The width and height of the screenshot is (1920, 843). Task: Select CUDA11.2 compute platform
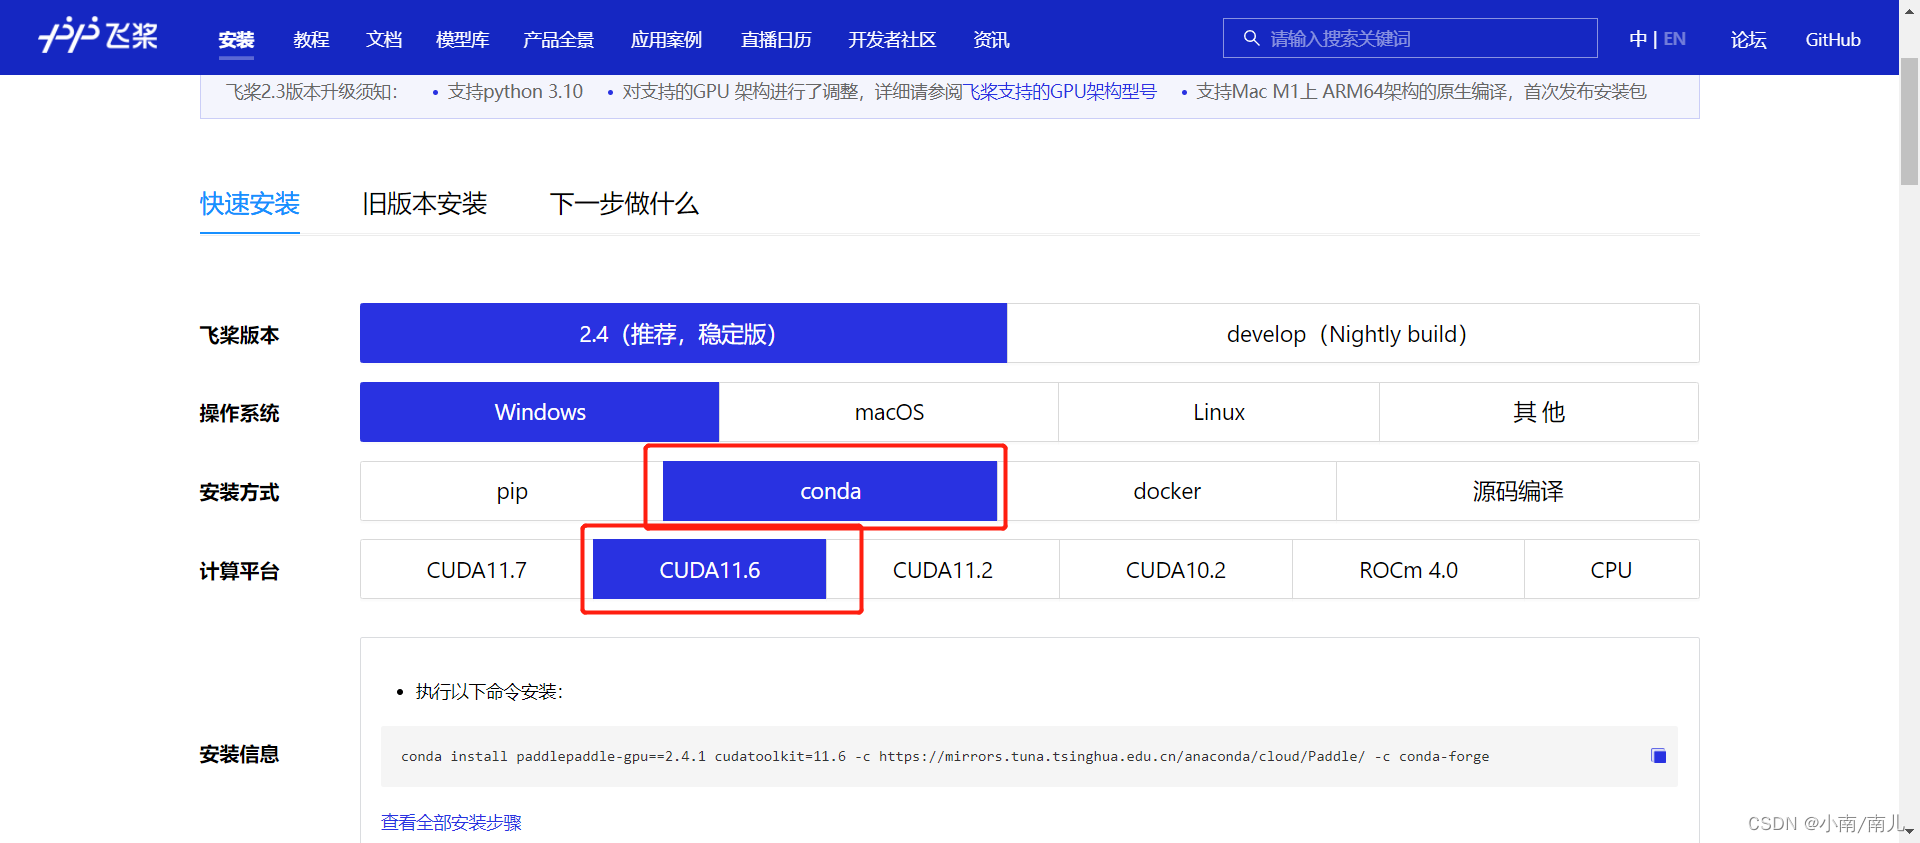(942, 570)
